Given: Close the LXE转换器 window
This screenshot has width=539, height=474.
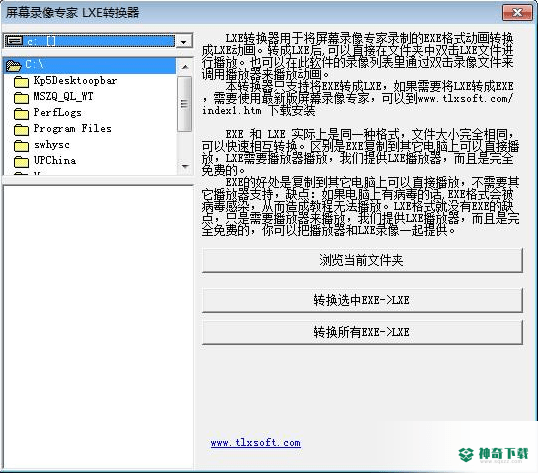Looking at the screenshot, I should [517, 13].
